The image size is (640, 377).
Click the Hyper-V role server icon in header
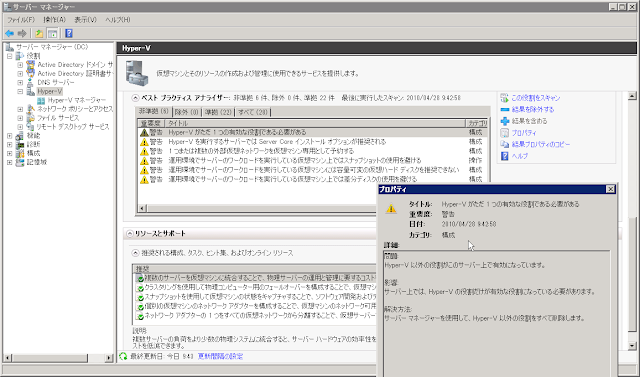pos(137,73)
